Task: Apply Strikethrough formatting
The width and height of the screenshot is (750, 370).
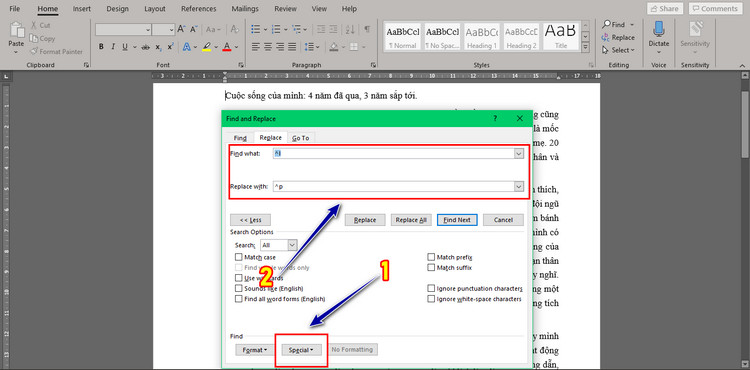Action: [146, 47]
